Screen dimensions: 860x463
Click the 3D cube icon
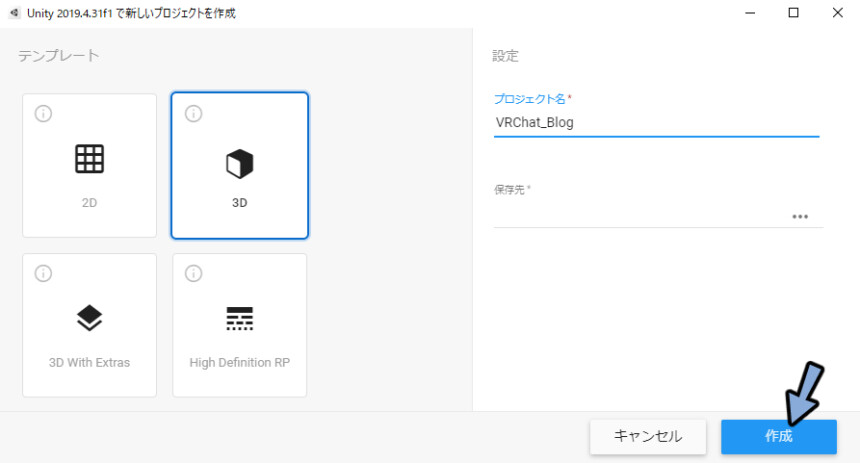pos(240,163)
